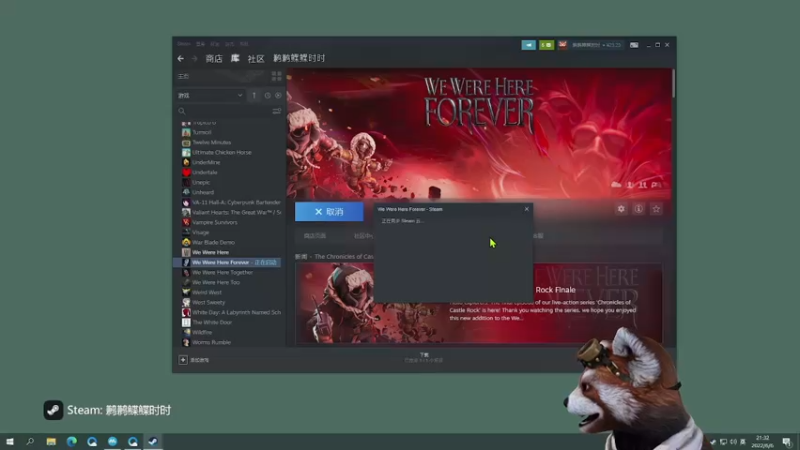
Task: Open the Steam menu in the menu bar
Action: point(184,44)
